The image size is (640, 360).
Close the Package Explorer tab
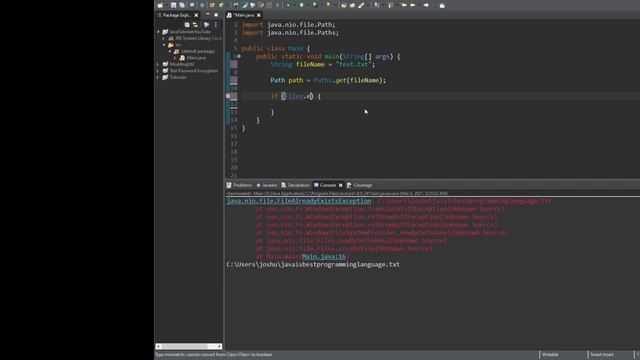(x=196, y=15)
